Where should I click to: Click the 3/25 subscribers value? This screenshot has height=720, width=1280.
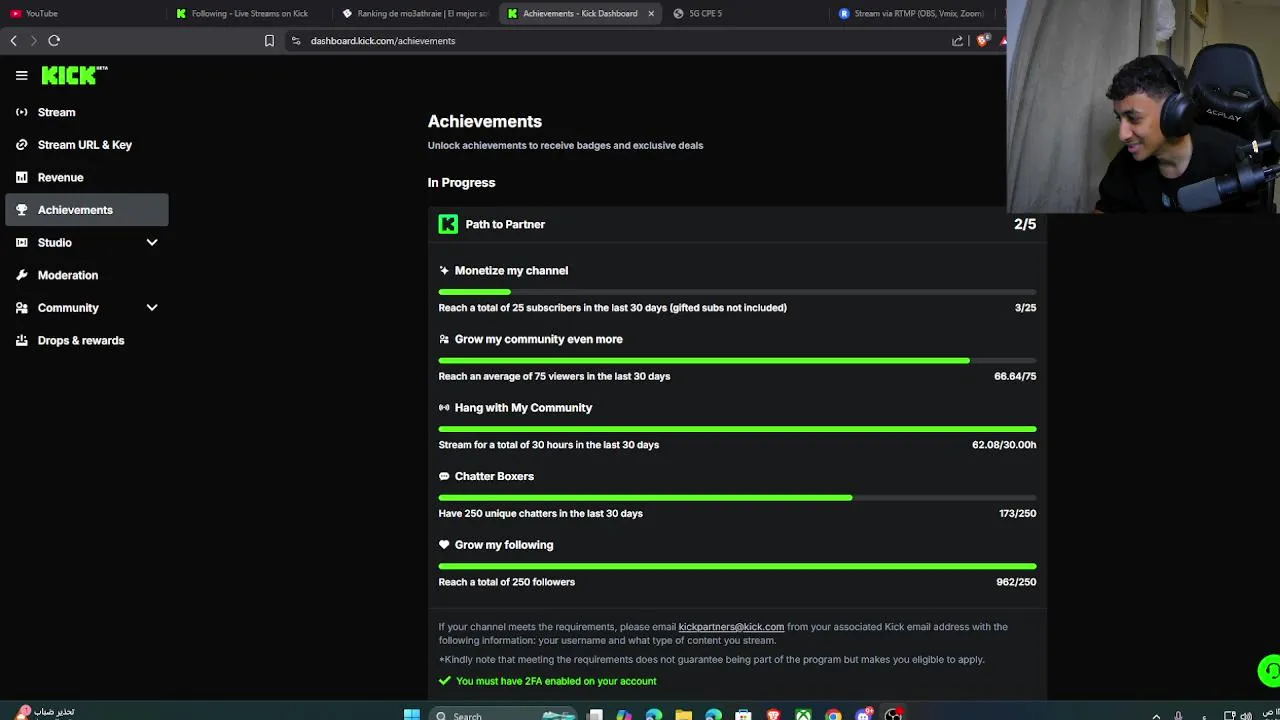(x=1025, y=308)
